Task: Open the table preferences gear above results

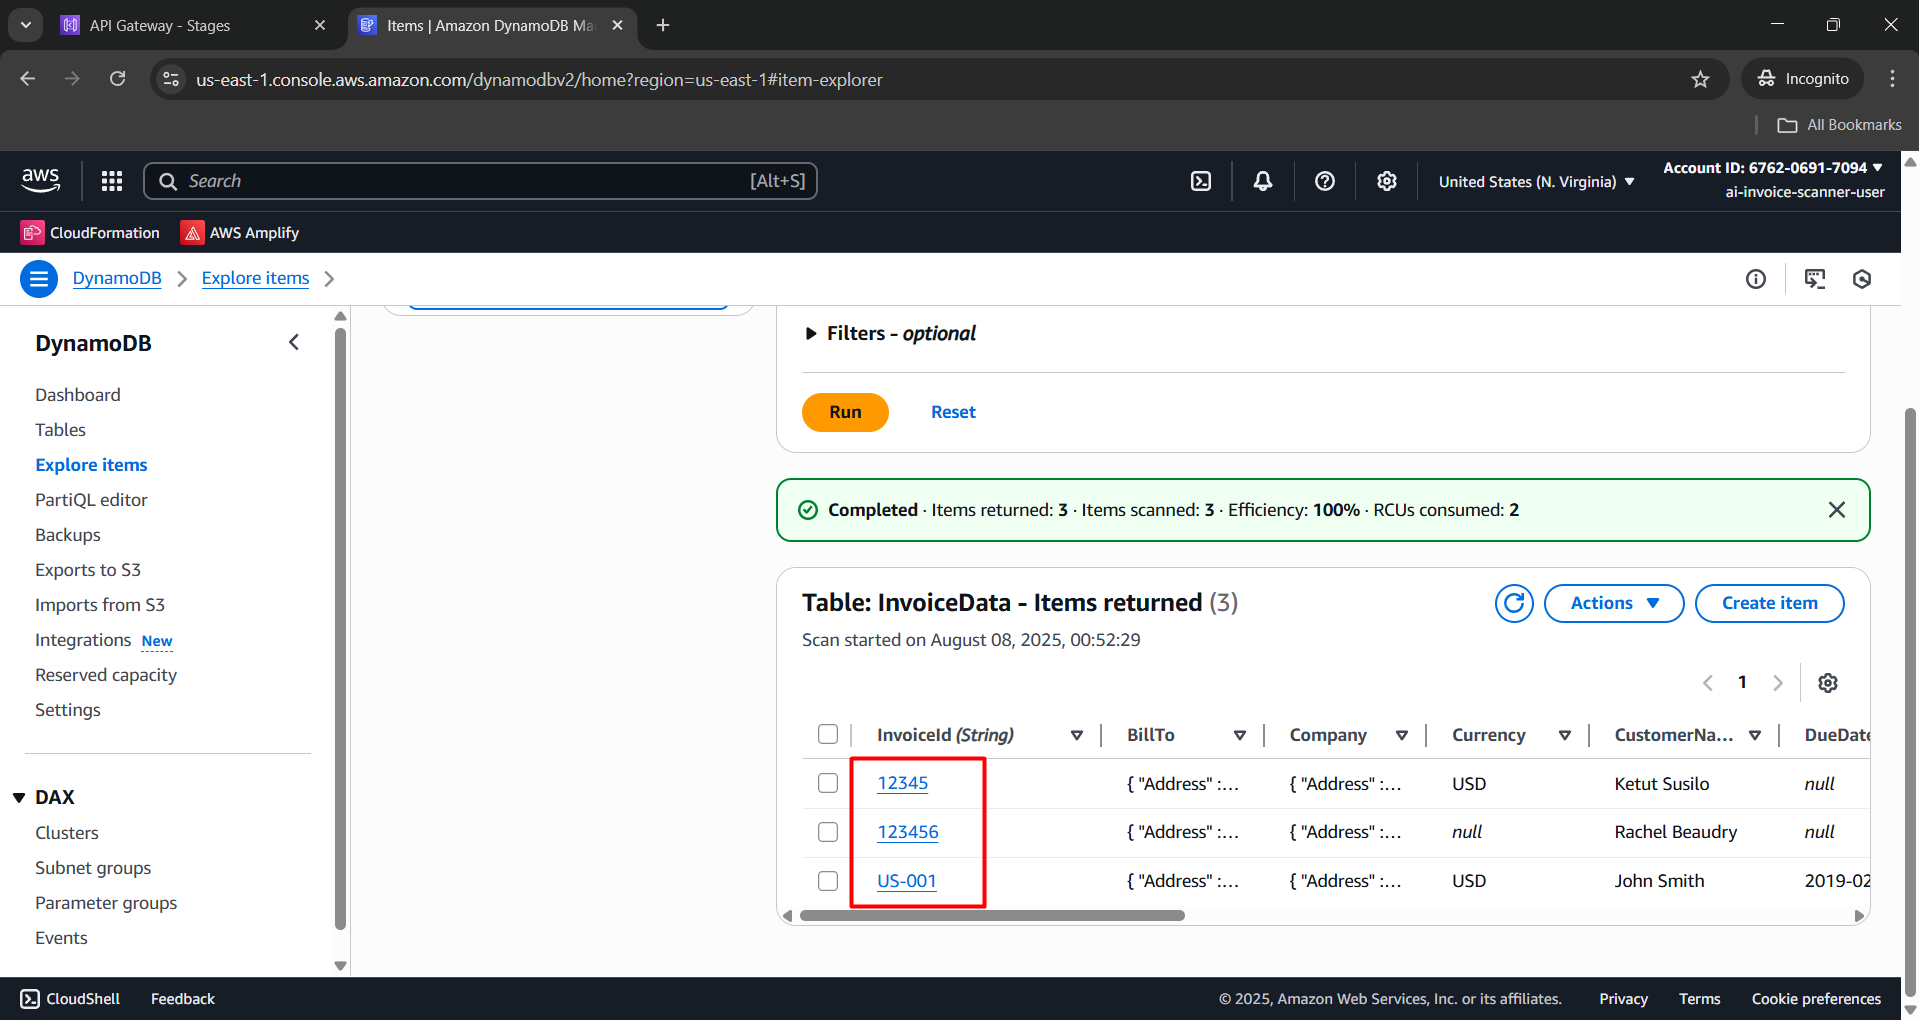Action: [x=1828, y=682]
